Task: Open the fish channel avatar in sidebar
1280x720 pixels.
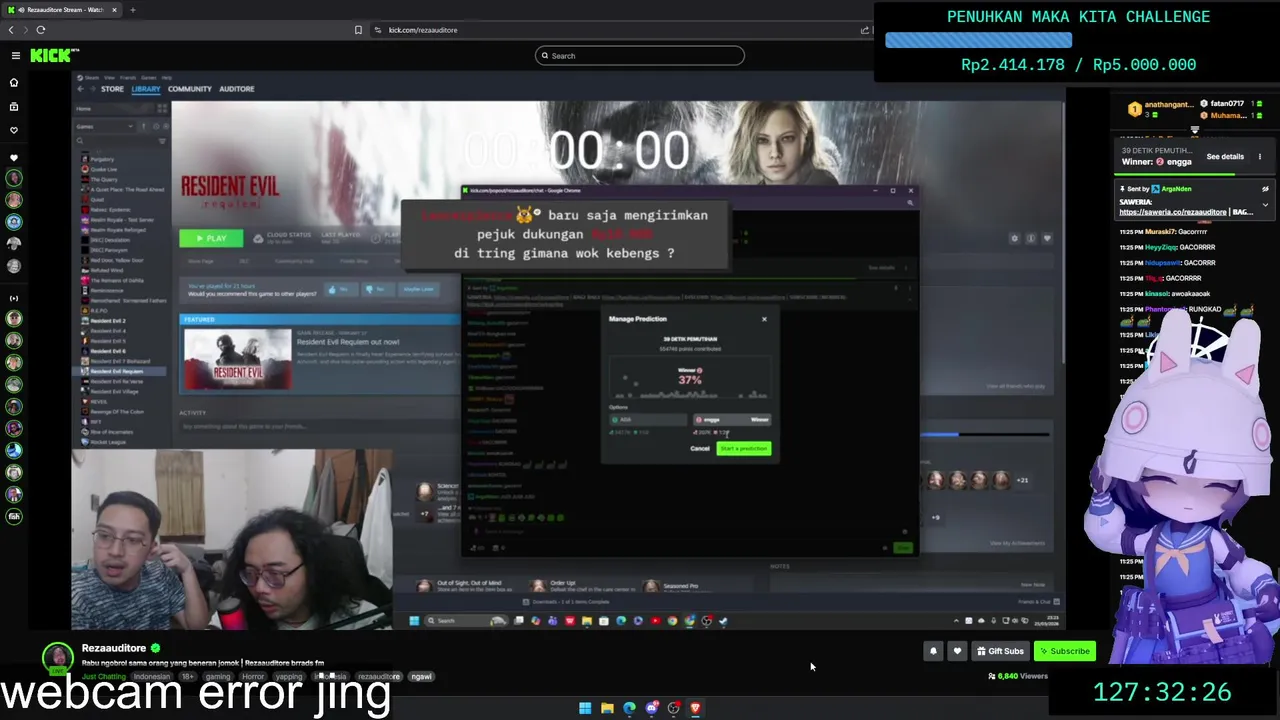Action: [x=14, y=516]
